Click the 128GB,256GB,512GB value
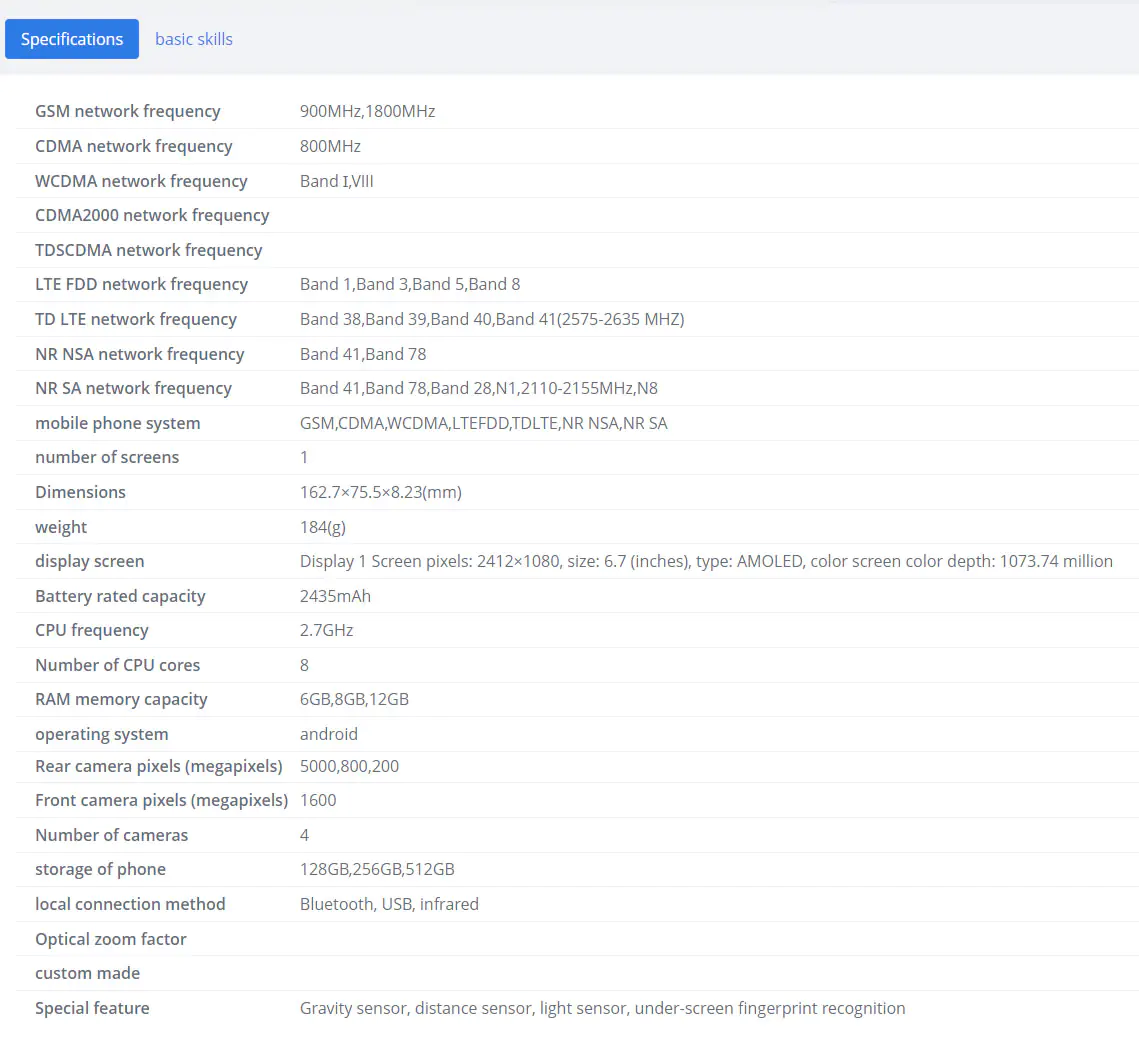This screenshot has width=1139, height=1045. [378, 869]
